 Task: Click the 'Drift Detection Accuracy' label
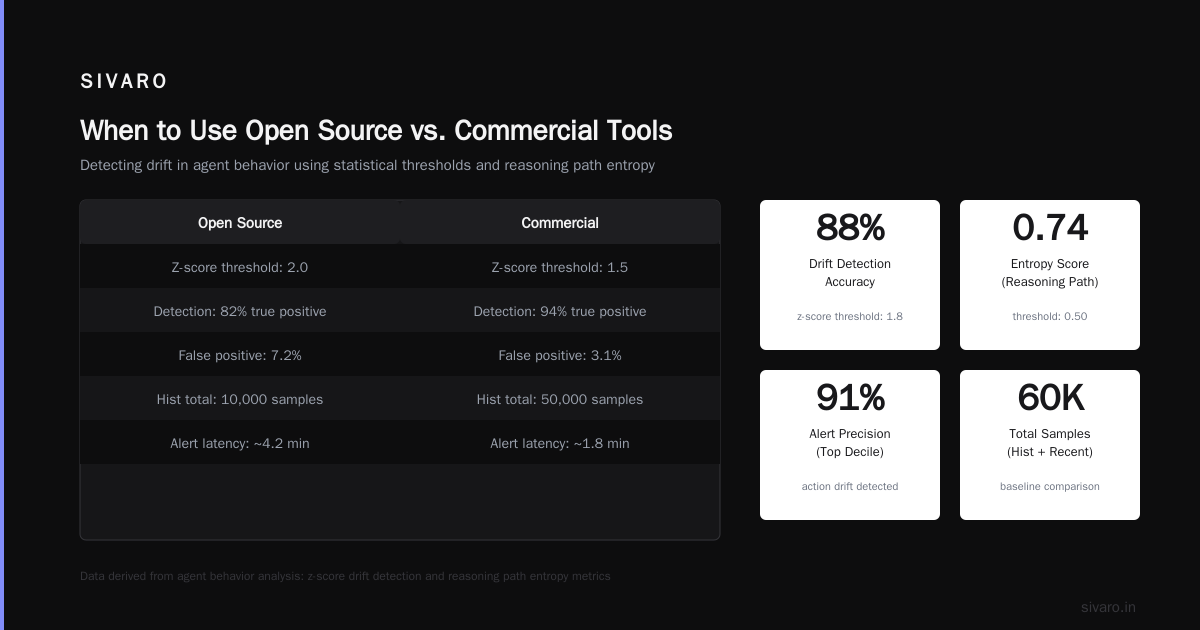(850, 273)
